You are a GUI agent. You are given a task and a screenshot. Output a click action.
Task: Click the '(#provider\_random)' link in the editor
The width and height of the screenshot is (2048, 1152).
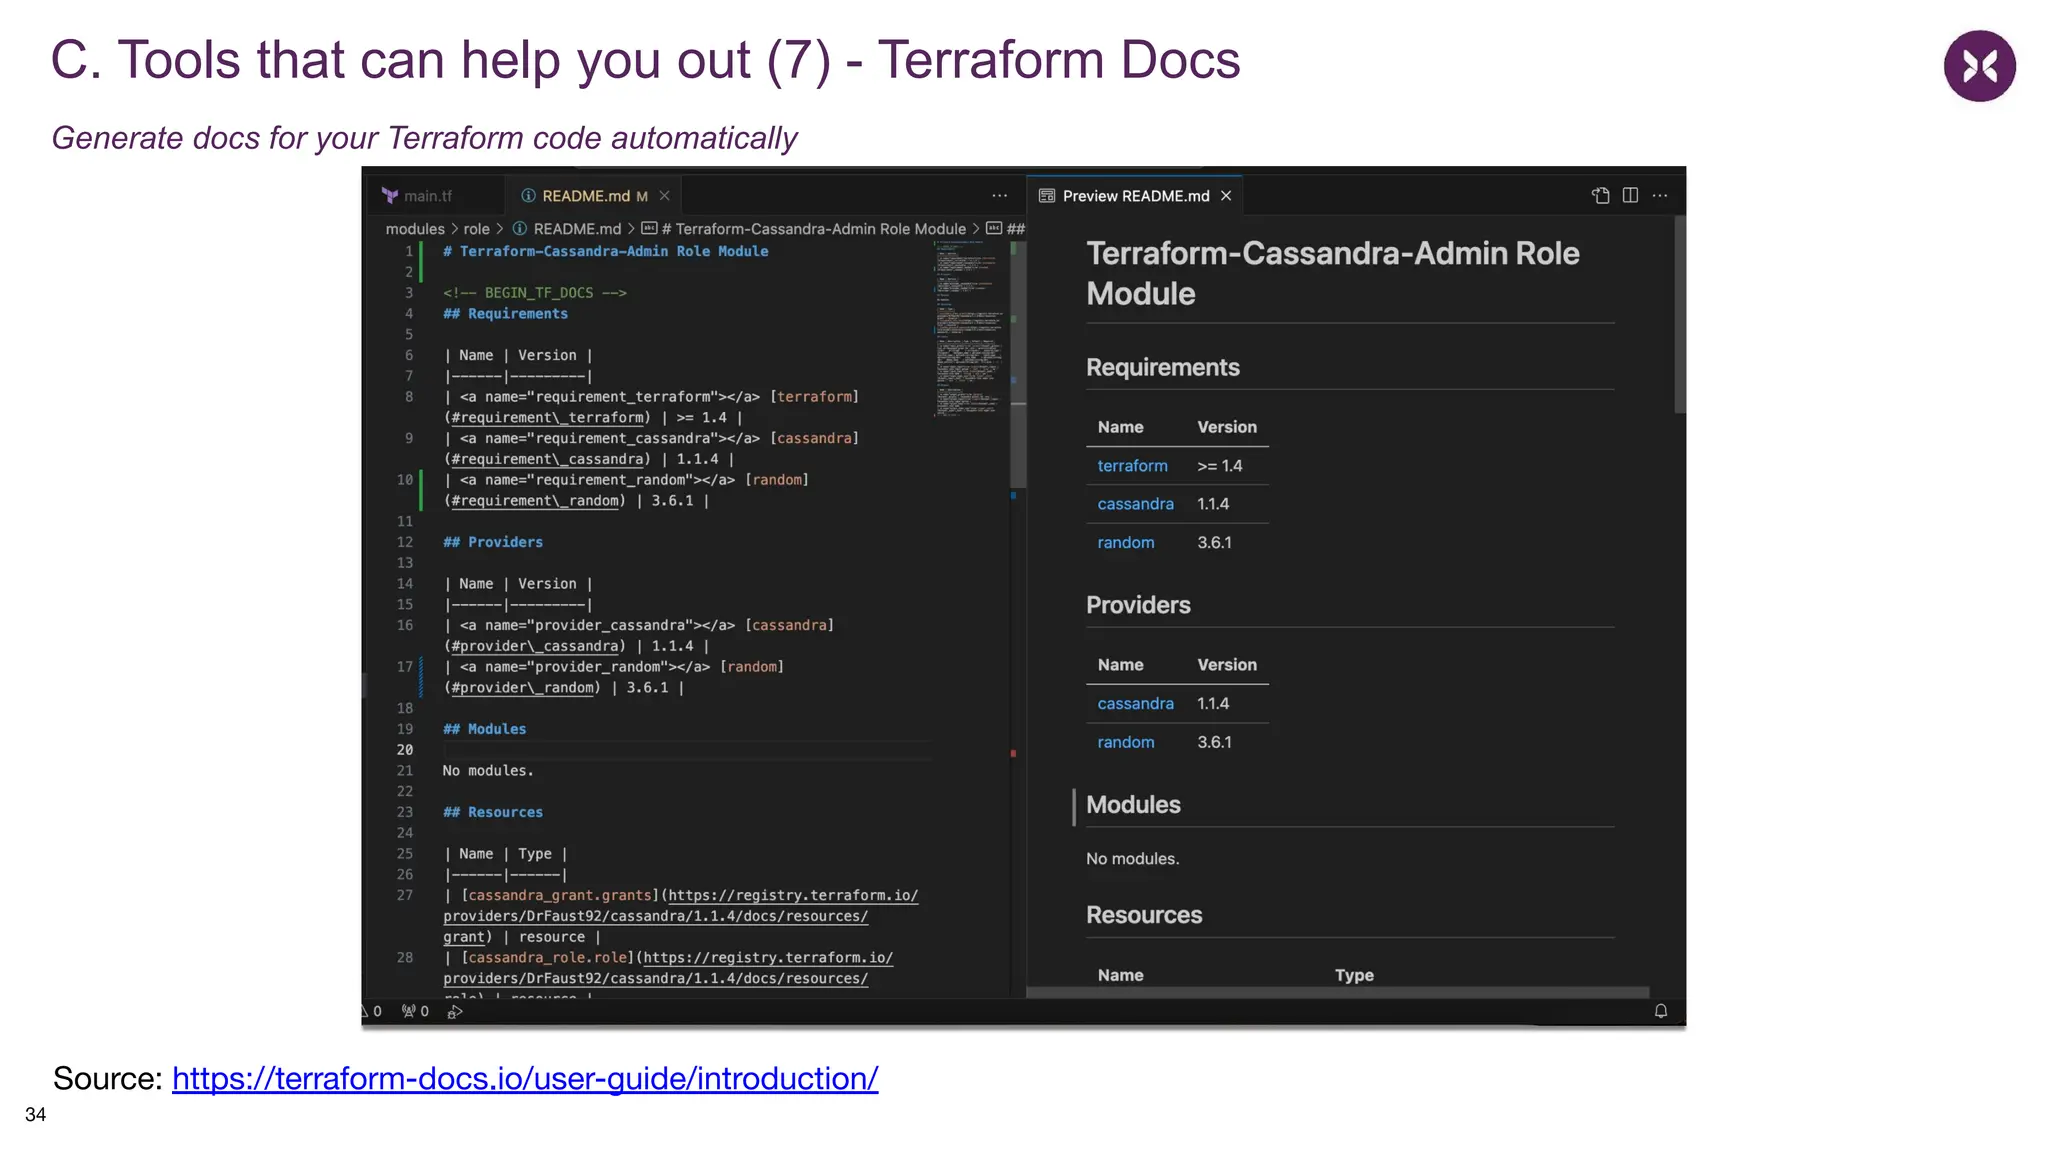[x=522, y=688]
